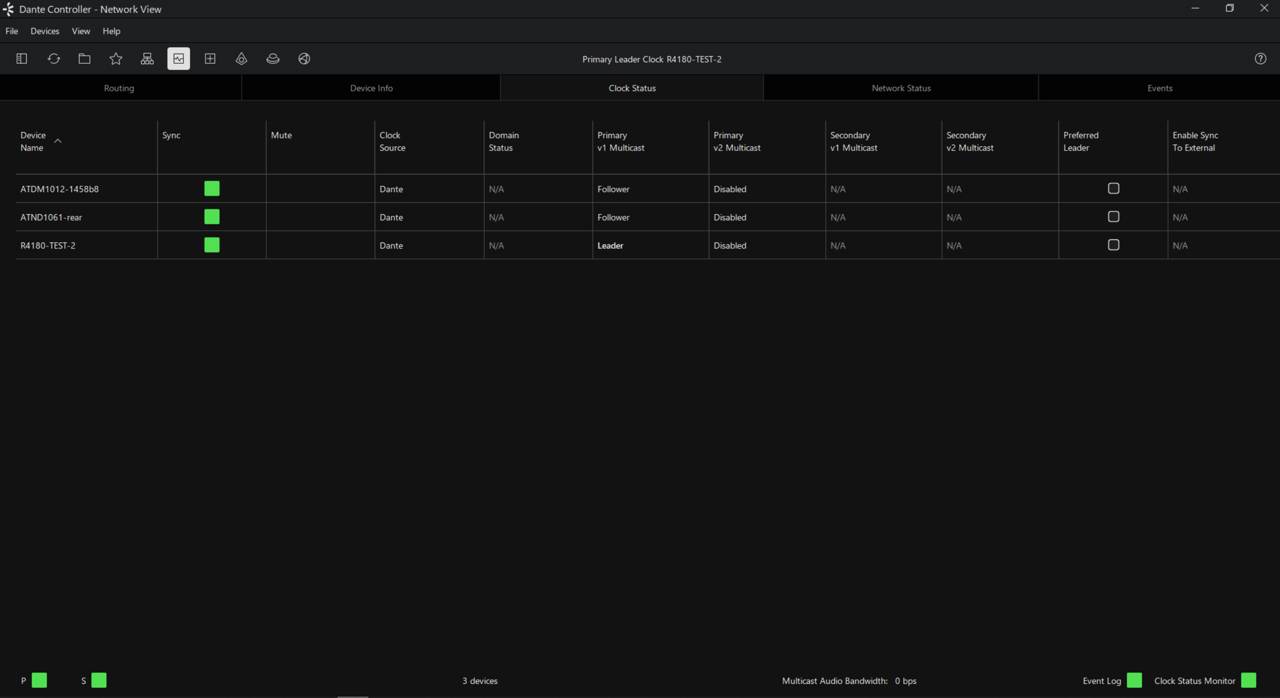Click the Dante Controller logo in title bar
Viewport: 1280px width, 698px height.
click(8, 9)
